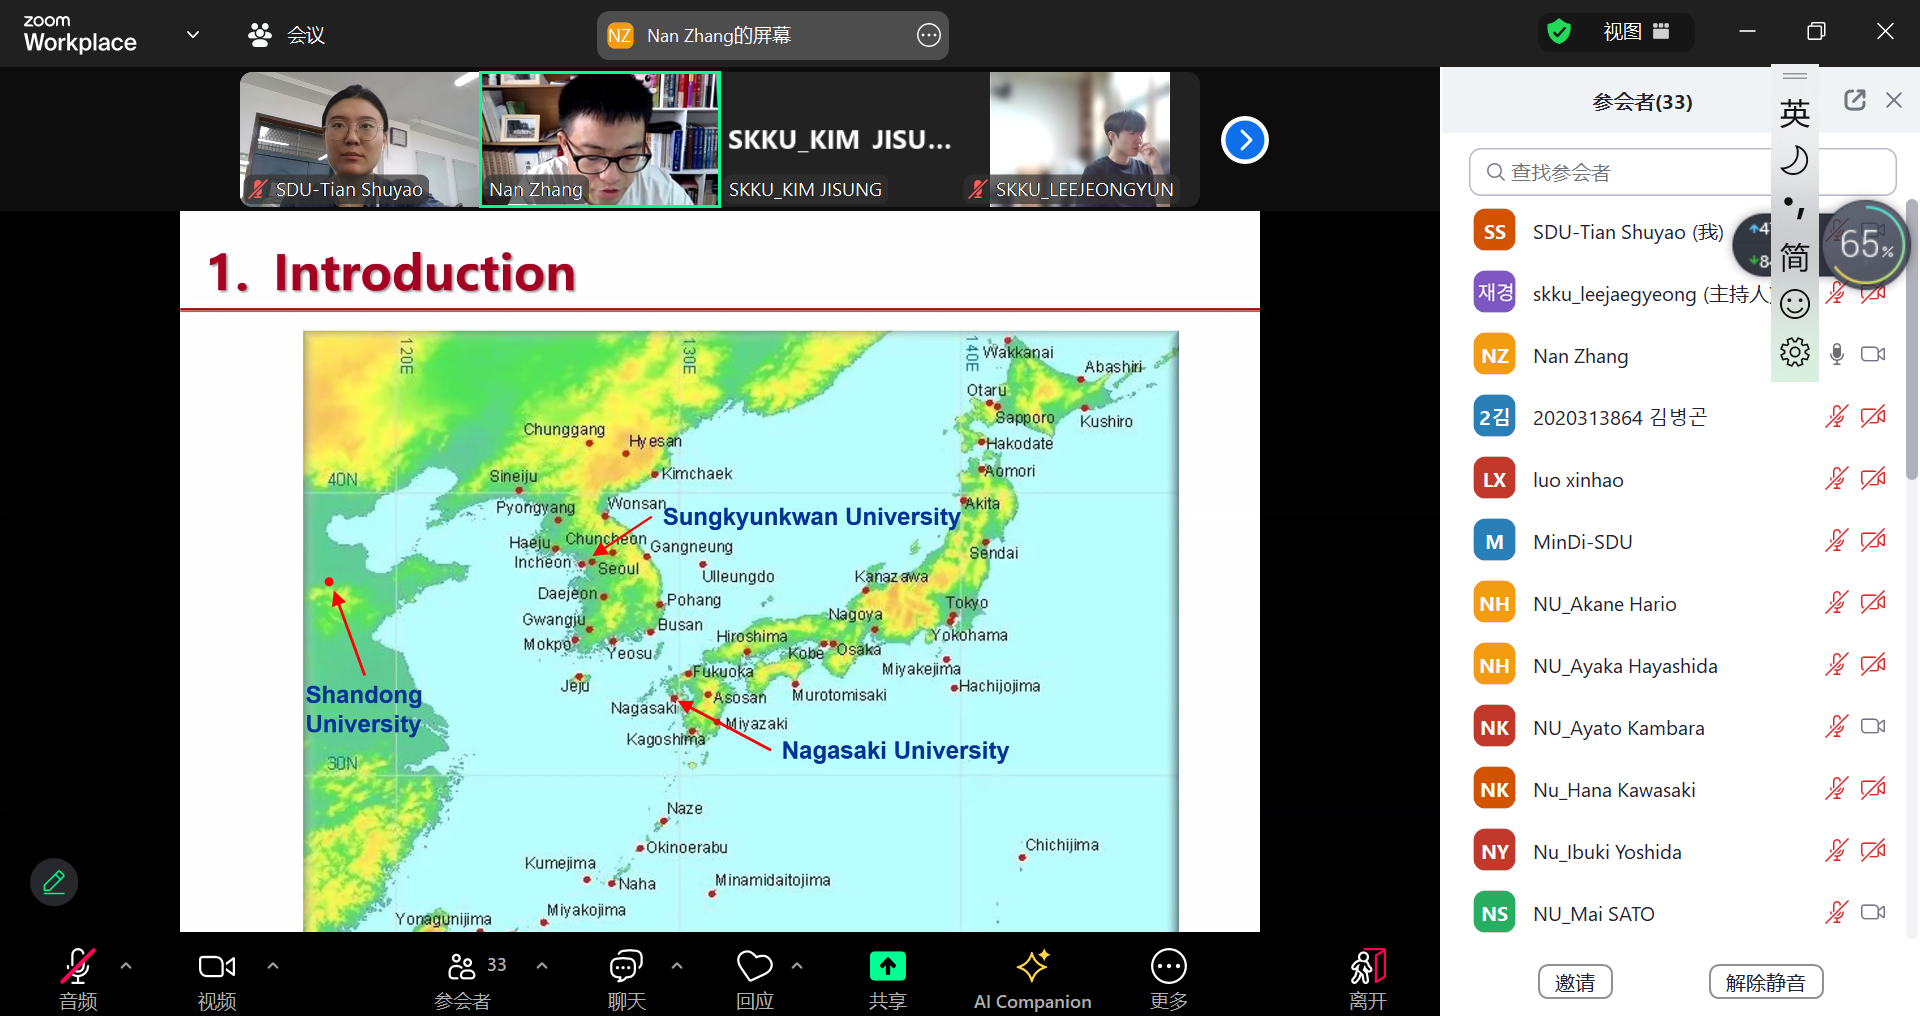Unmute the audio microphone

(x=78, y=967)
